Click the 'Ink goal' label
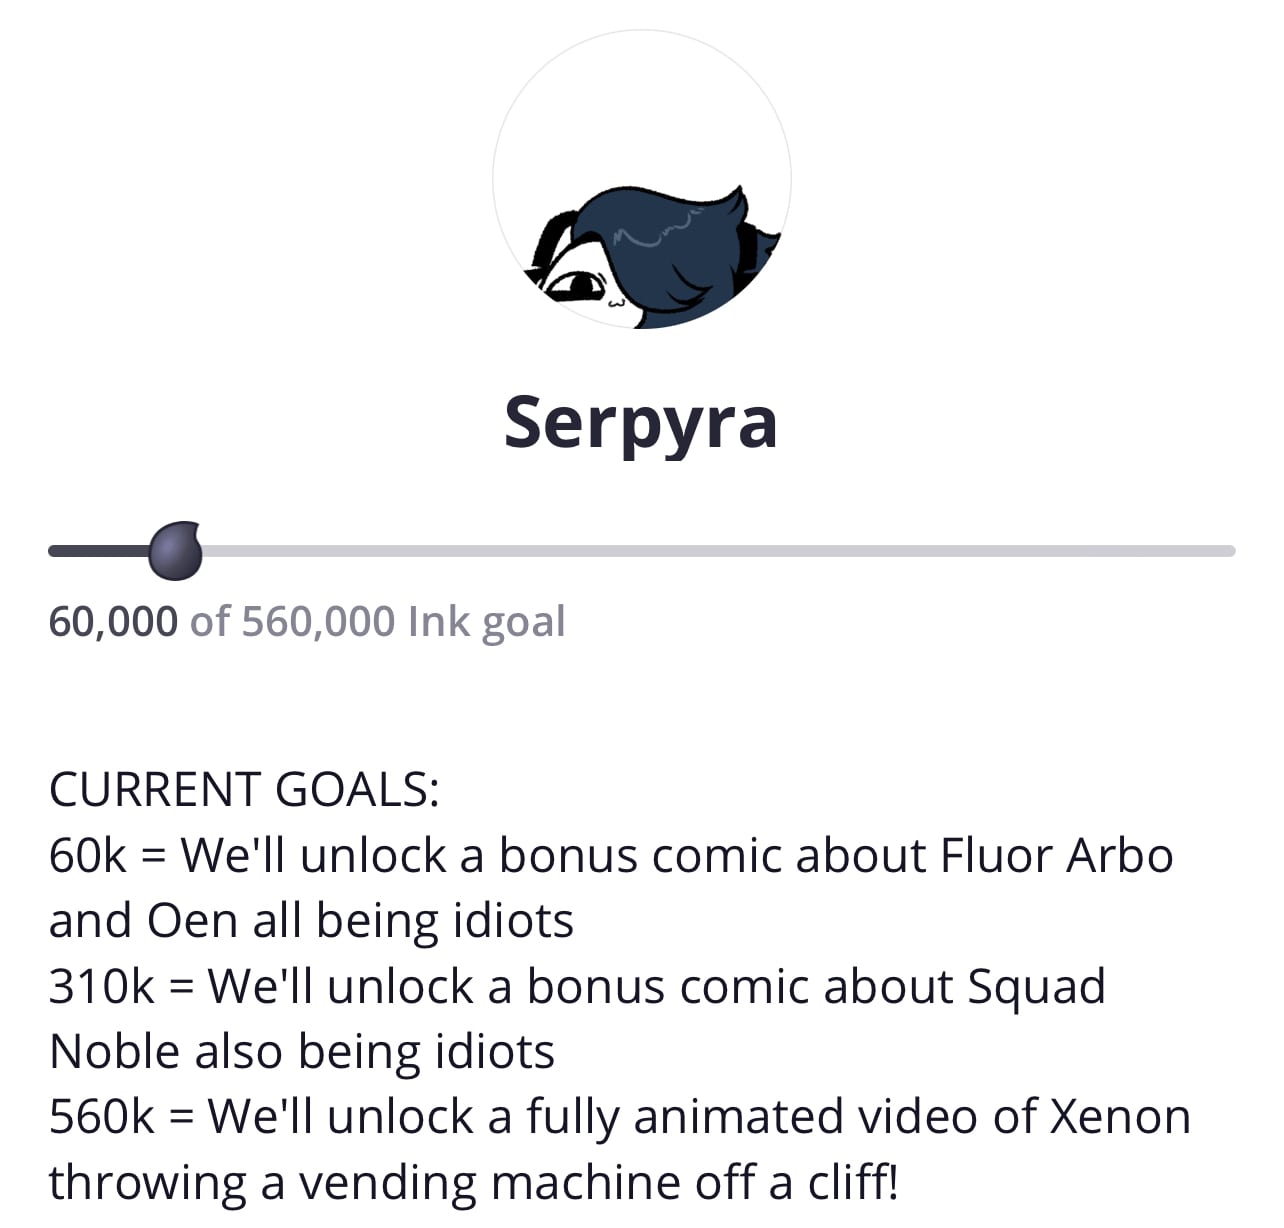Image resolution: width=1284 pixels, height=1228 pixels. (486, 622)
